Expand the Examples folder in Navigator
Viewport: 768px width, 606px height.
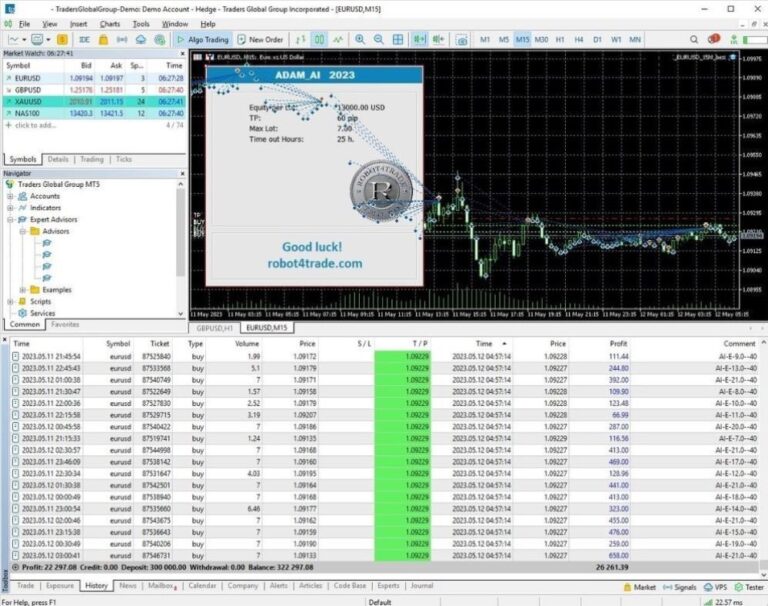(x=21, y=290)
